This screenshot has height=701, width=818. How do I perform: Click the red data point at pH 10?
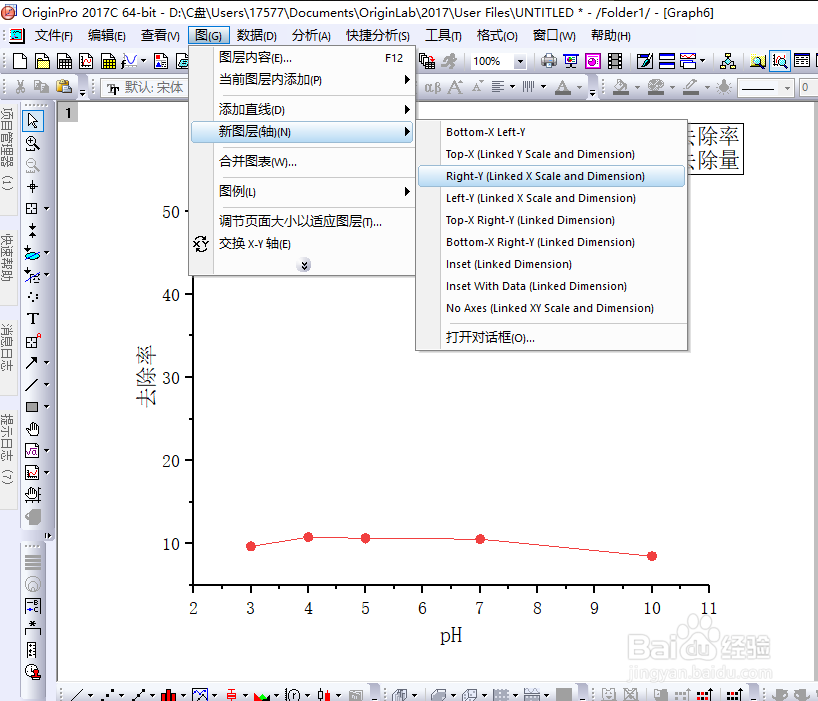(652, 556)
